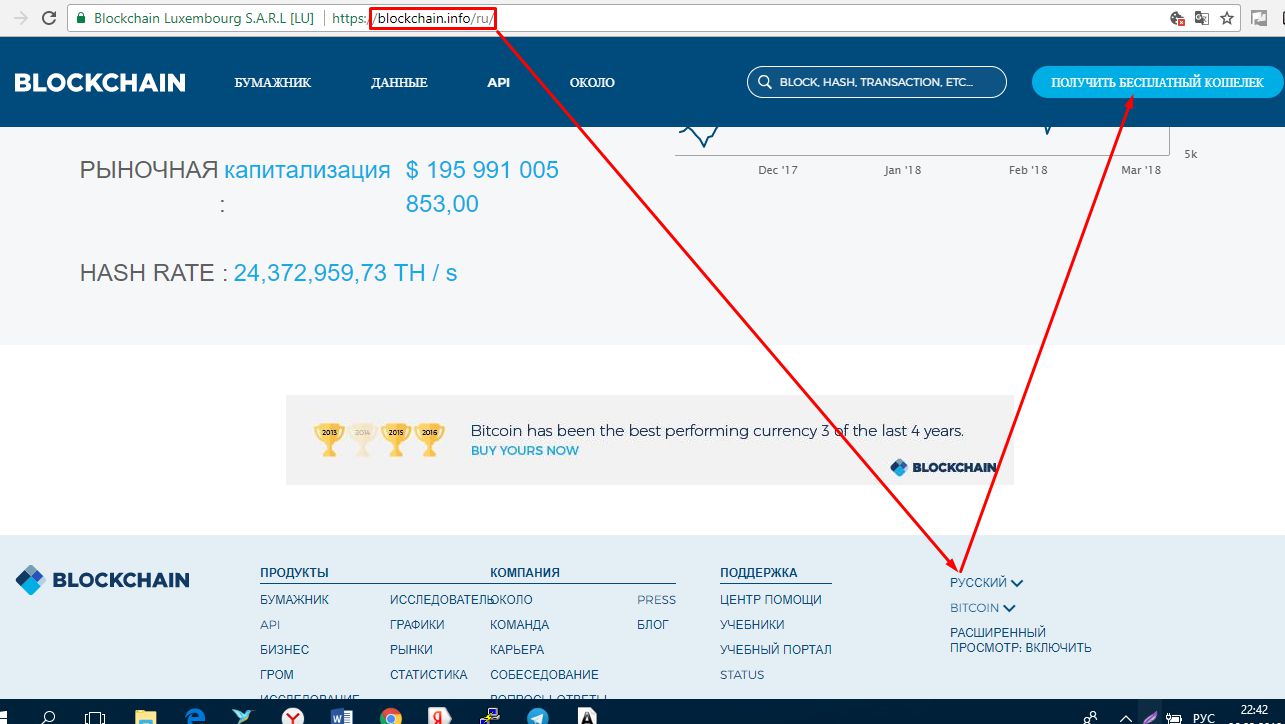This screenshot has width=1285, height=724.
Task: Open Telegram from the taskbar
Action: coord(538,716)
